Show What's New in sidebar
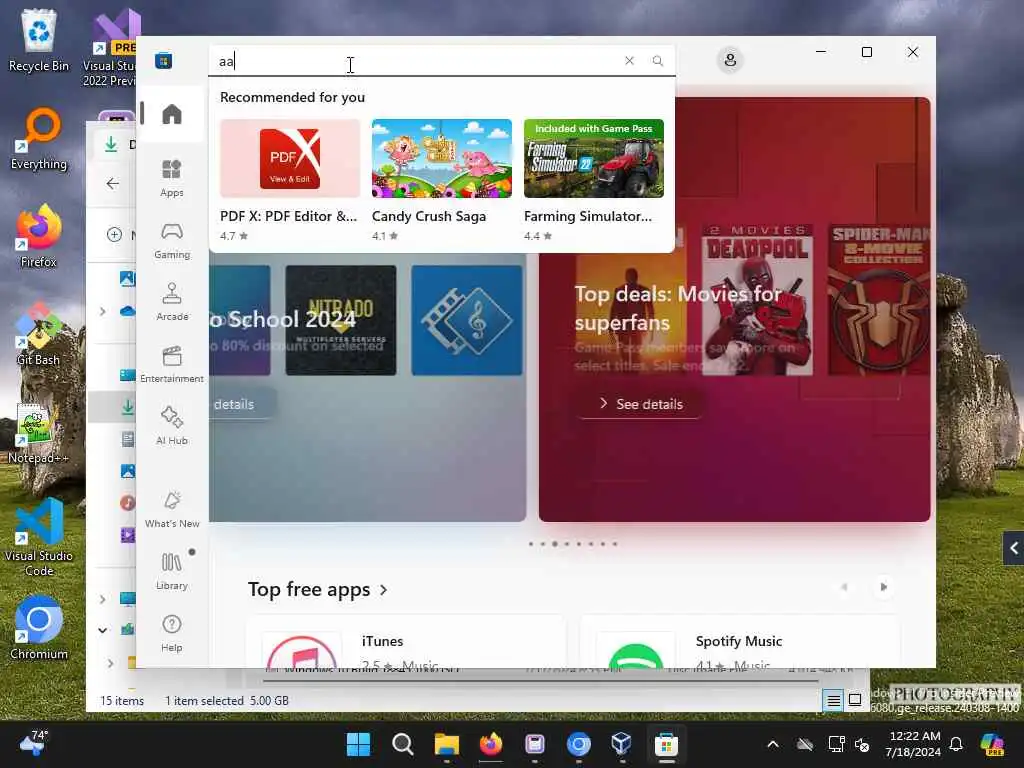 tap(172, 509)
